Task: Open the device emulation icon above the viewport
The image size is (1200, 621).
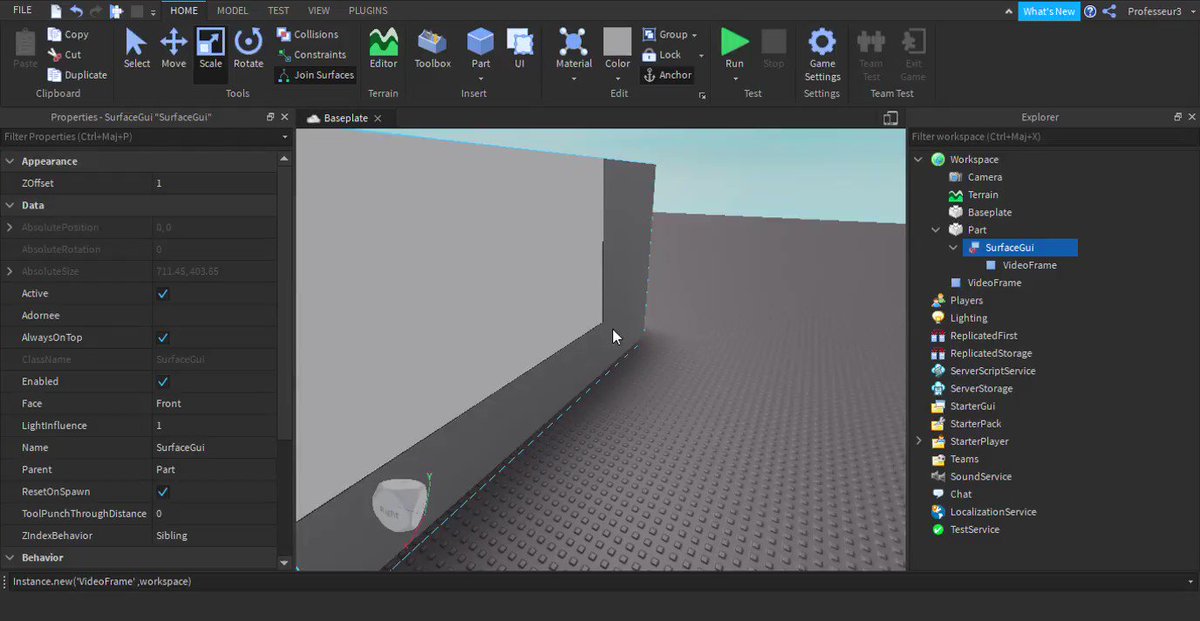Action: tap(891, 118)
